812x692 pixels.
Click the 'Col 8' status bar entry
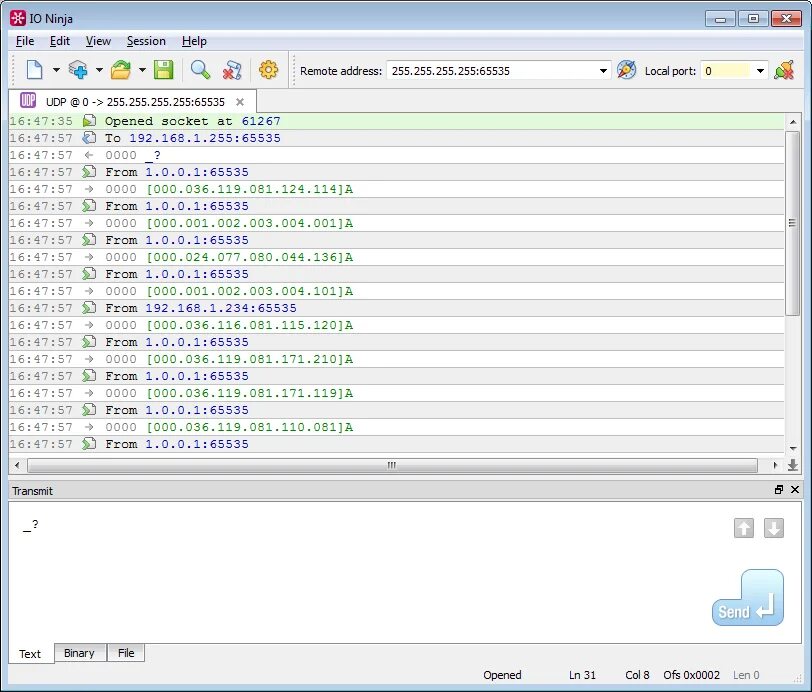pyautogui.click(x=637, y=675)
